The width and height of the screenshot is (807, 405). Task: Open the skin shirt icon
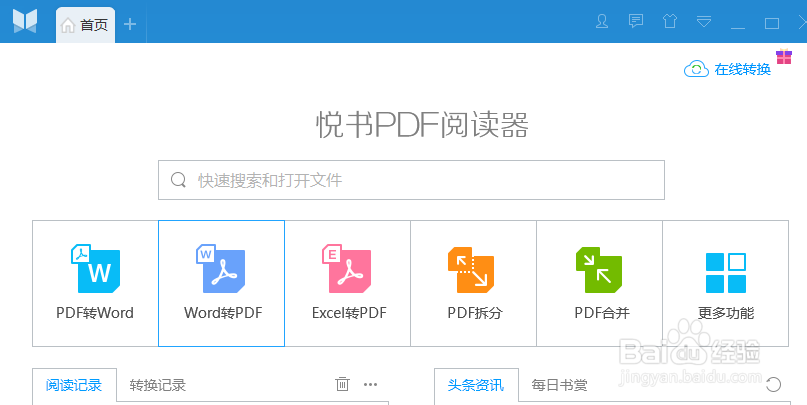point(670,22)
